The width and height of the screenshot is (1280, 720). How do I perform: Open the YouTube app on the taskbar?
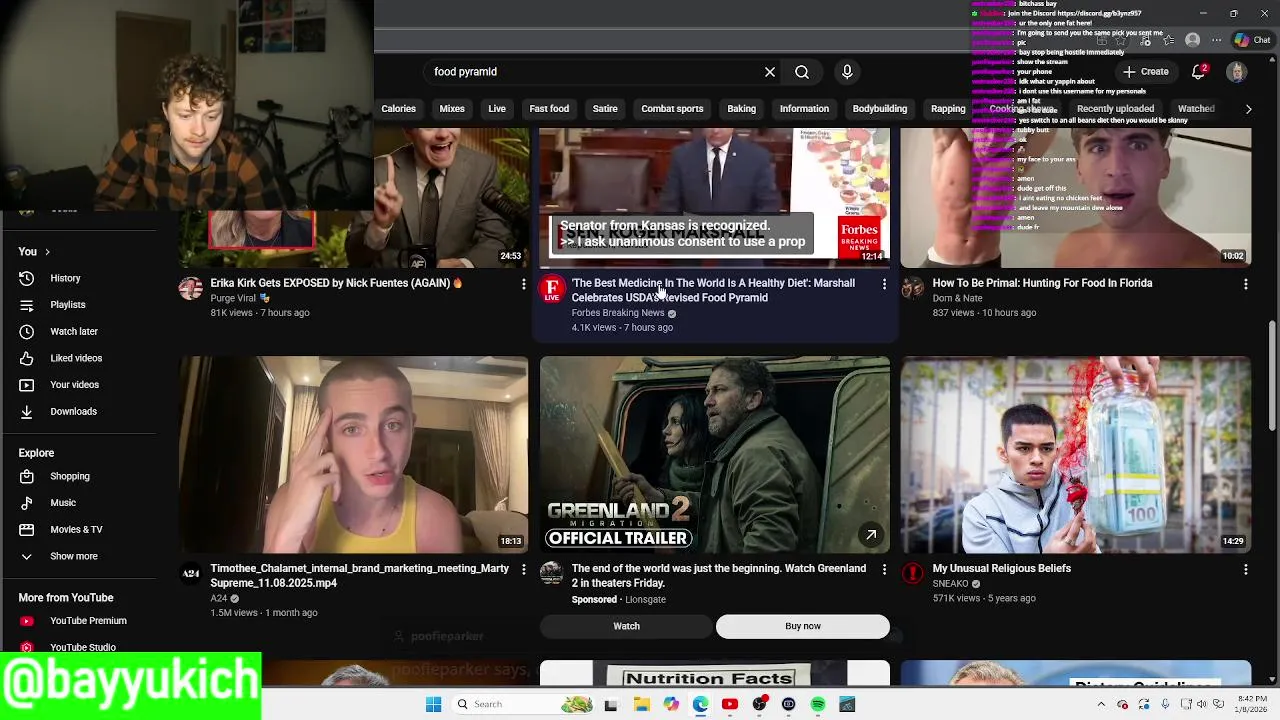pyautogui.click(x=730, y=704)
